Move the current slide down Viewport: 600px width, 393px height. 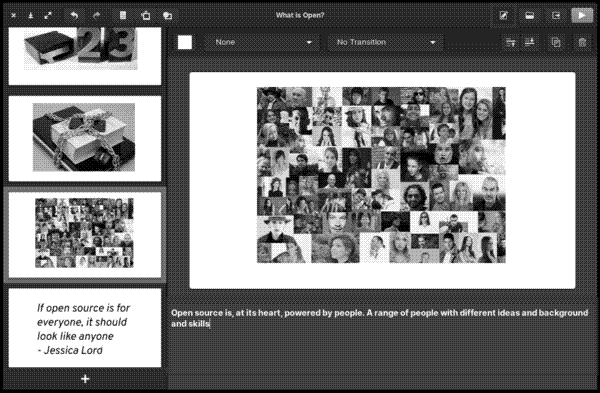tap(530, 42)
